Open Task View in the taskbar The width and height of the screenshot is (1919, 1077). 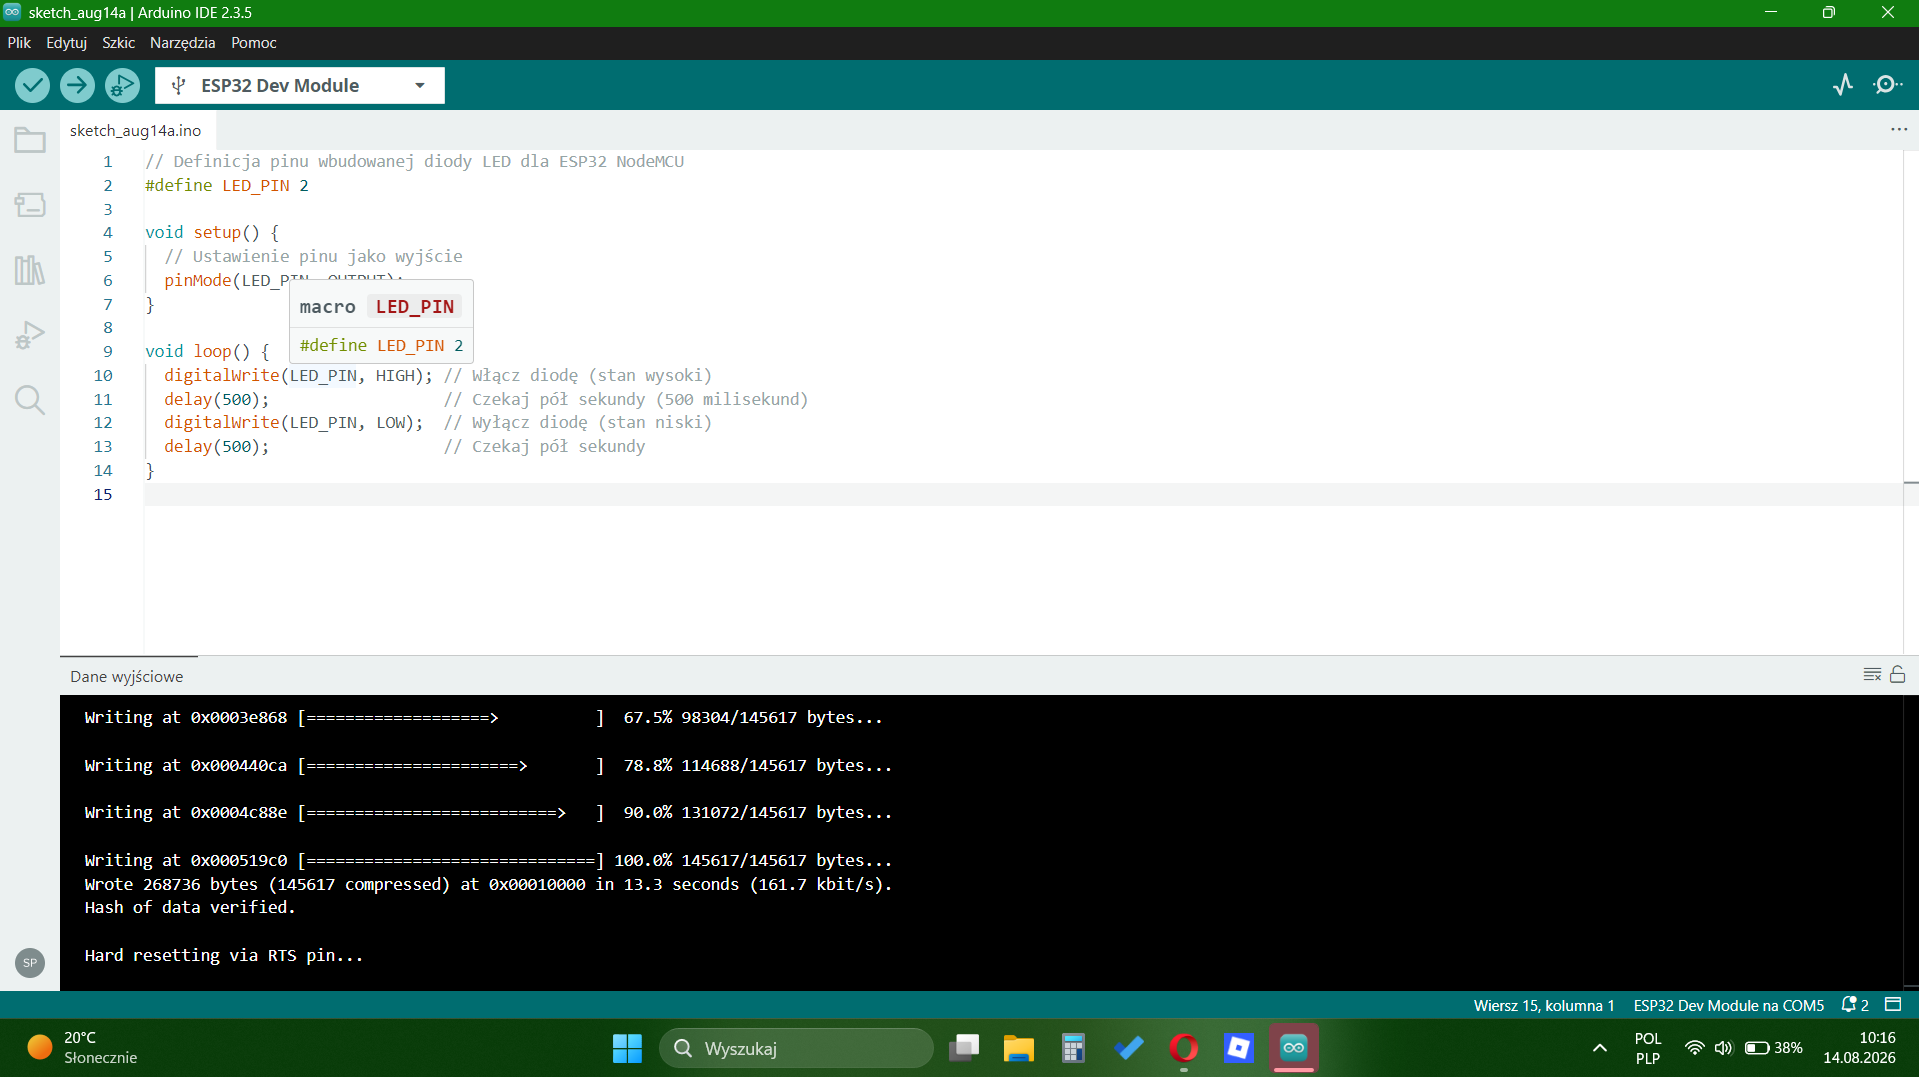964,1048
